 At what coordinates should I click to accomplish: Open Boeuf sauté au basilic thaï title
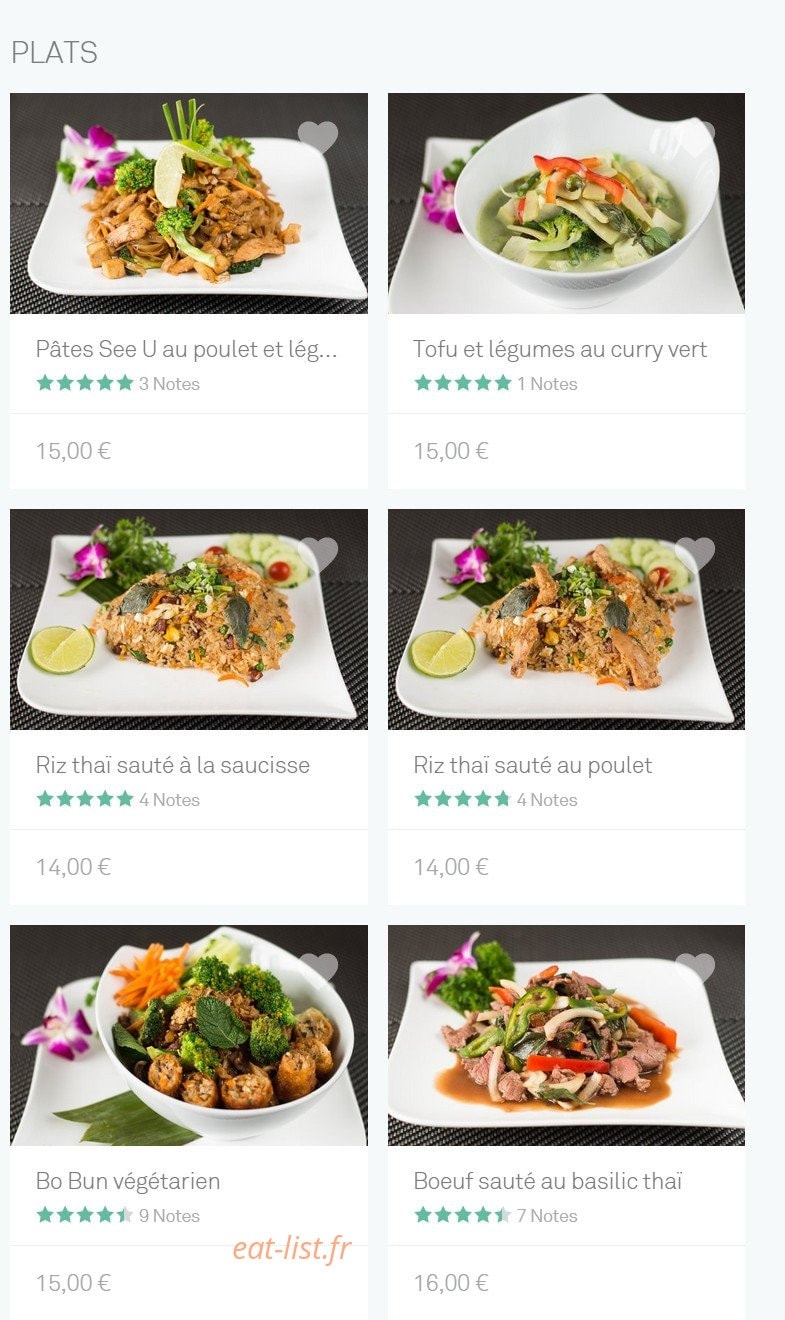[x=548, y=1181]
